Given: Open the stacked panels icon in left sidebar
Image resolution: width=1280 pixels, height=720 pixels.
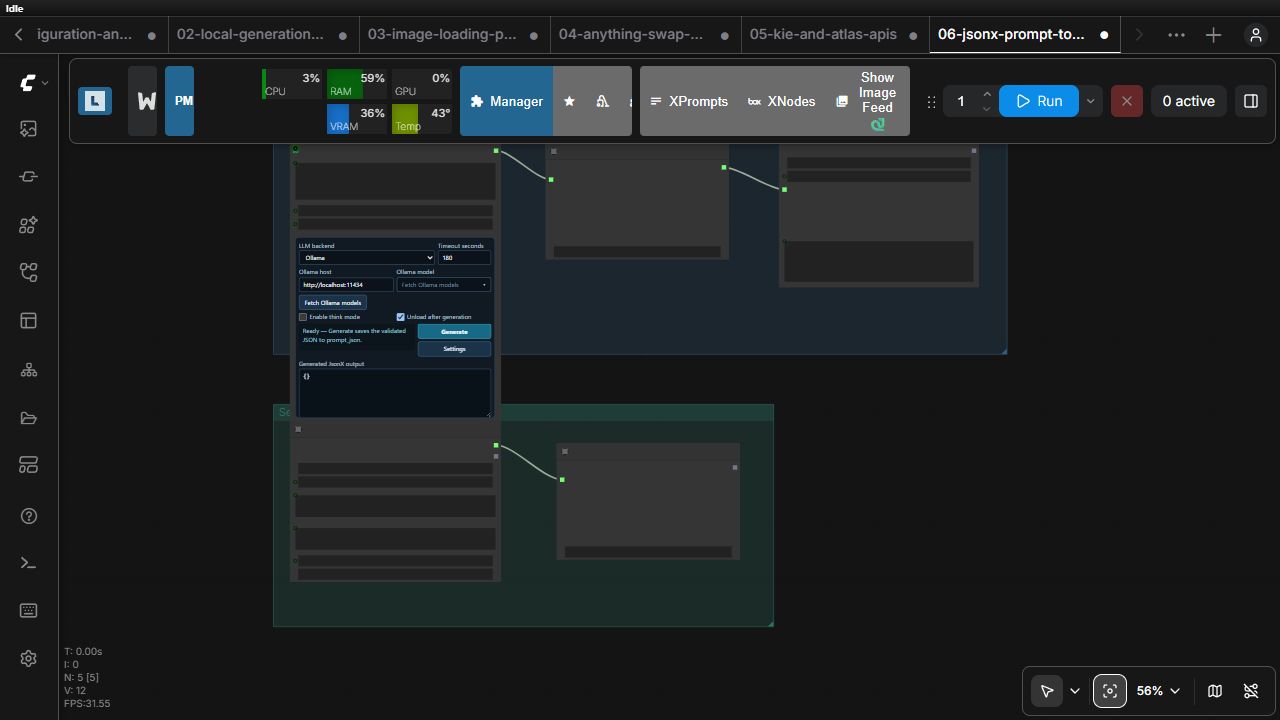Looking at the screenshot, I should click(x=28, y=466).
